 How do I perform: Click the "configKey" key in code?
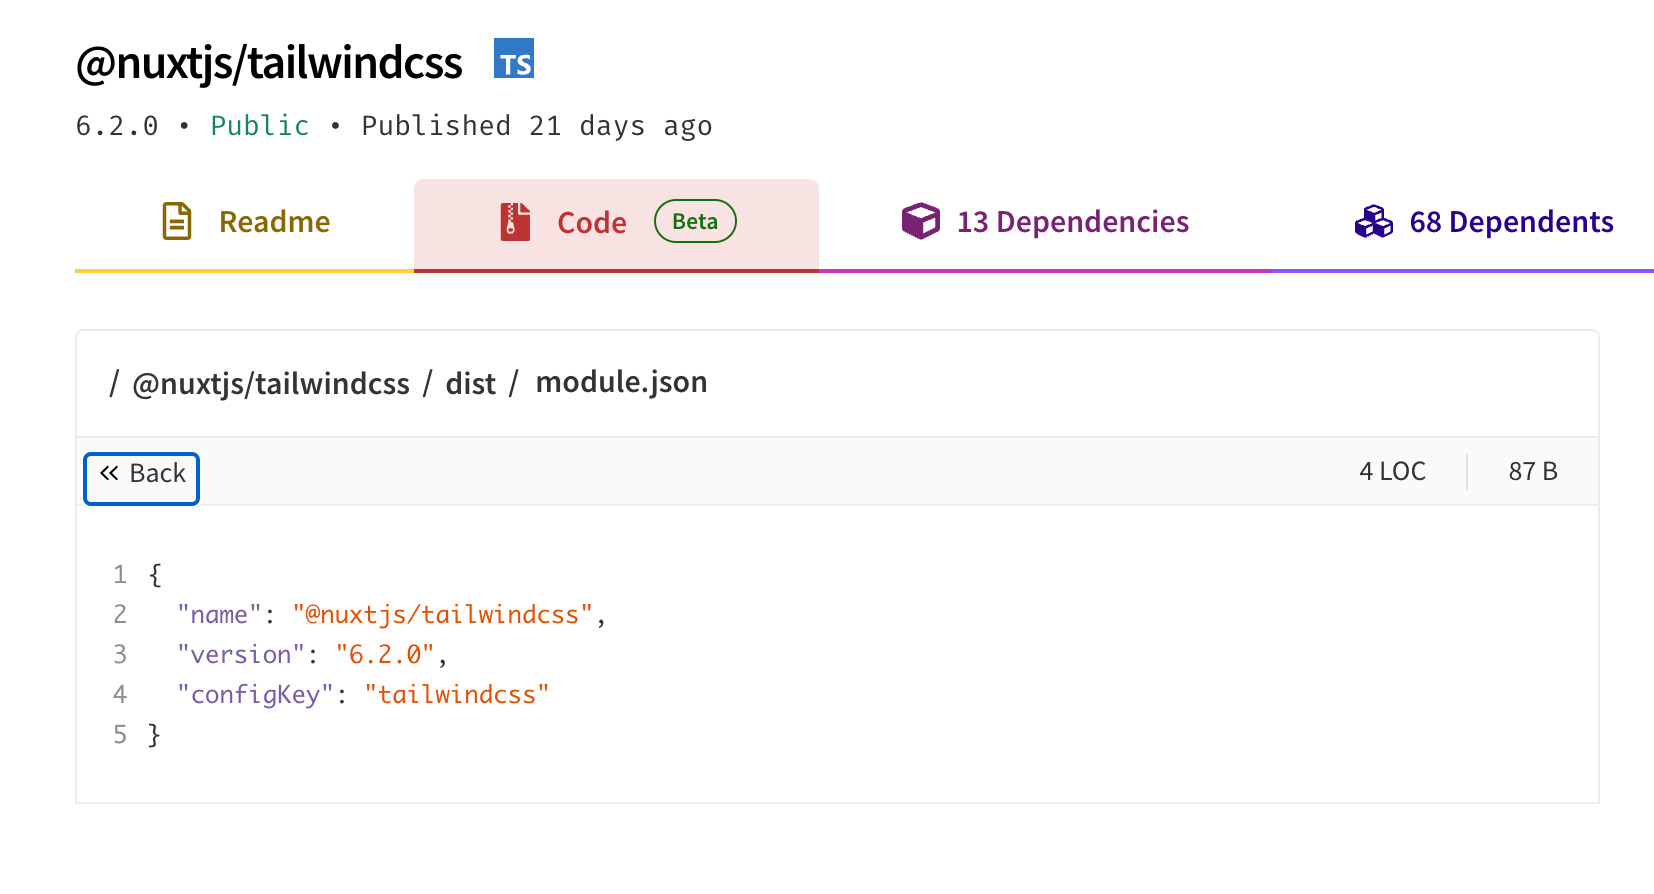point(255,694)
